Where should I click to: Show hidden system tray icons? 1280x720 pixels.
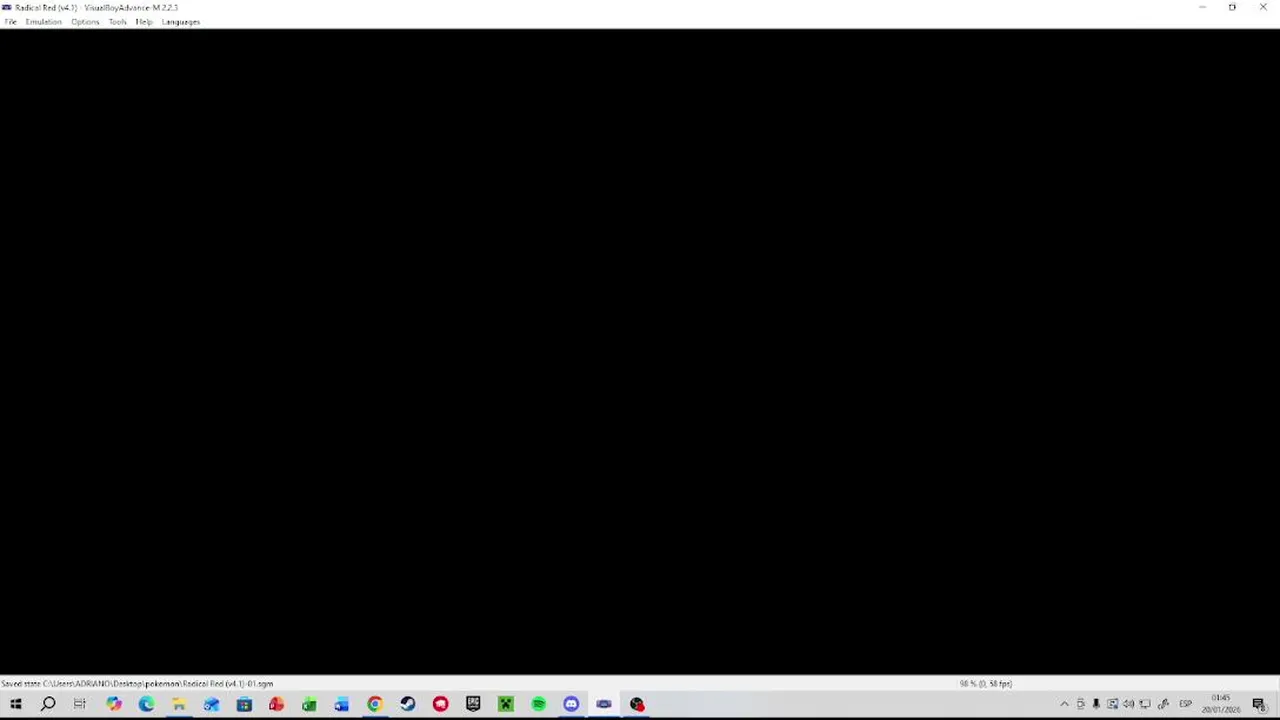point(1064,704)
